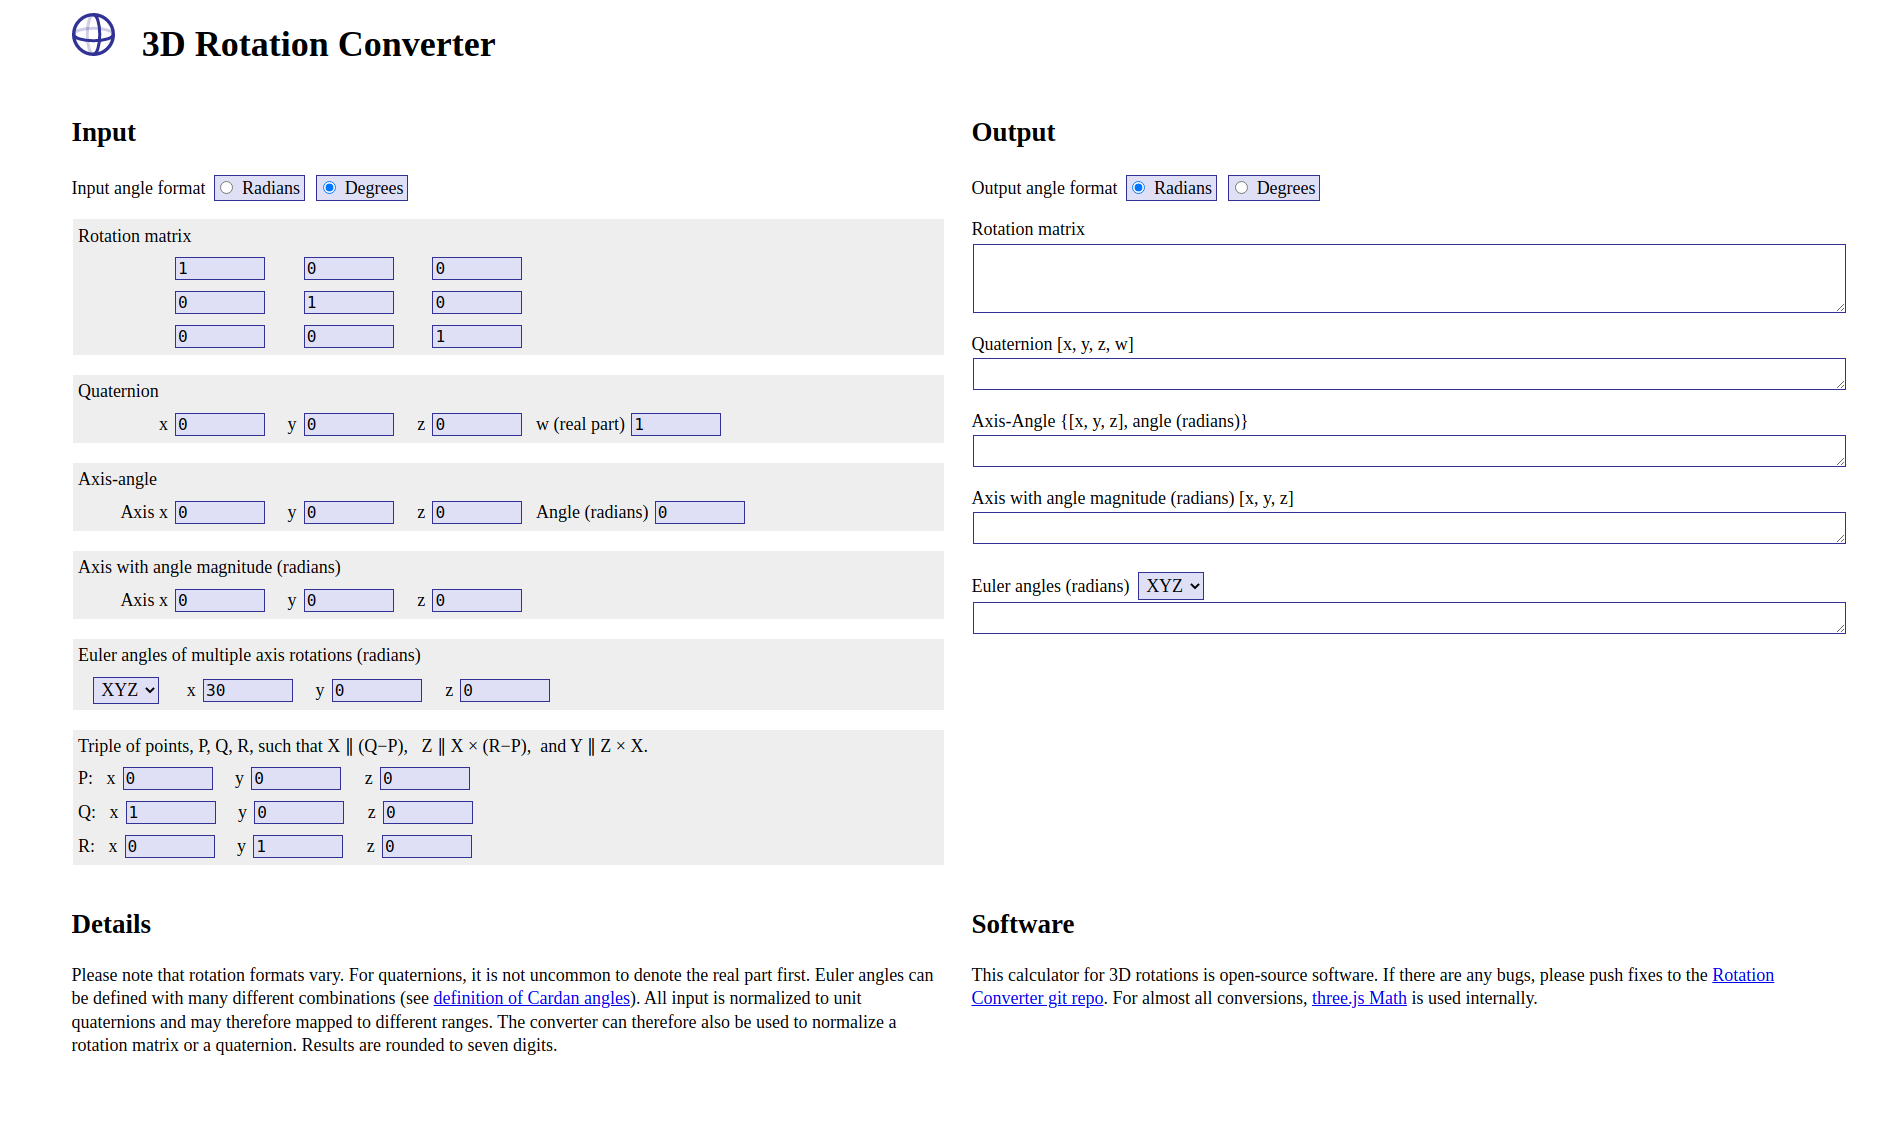
Task: Click the Axis-angle Angle (radians) field
Action: tap(700, 513)
